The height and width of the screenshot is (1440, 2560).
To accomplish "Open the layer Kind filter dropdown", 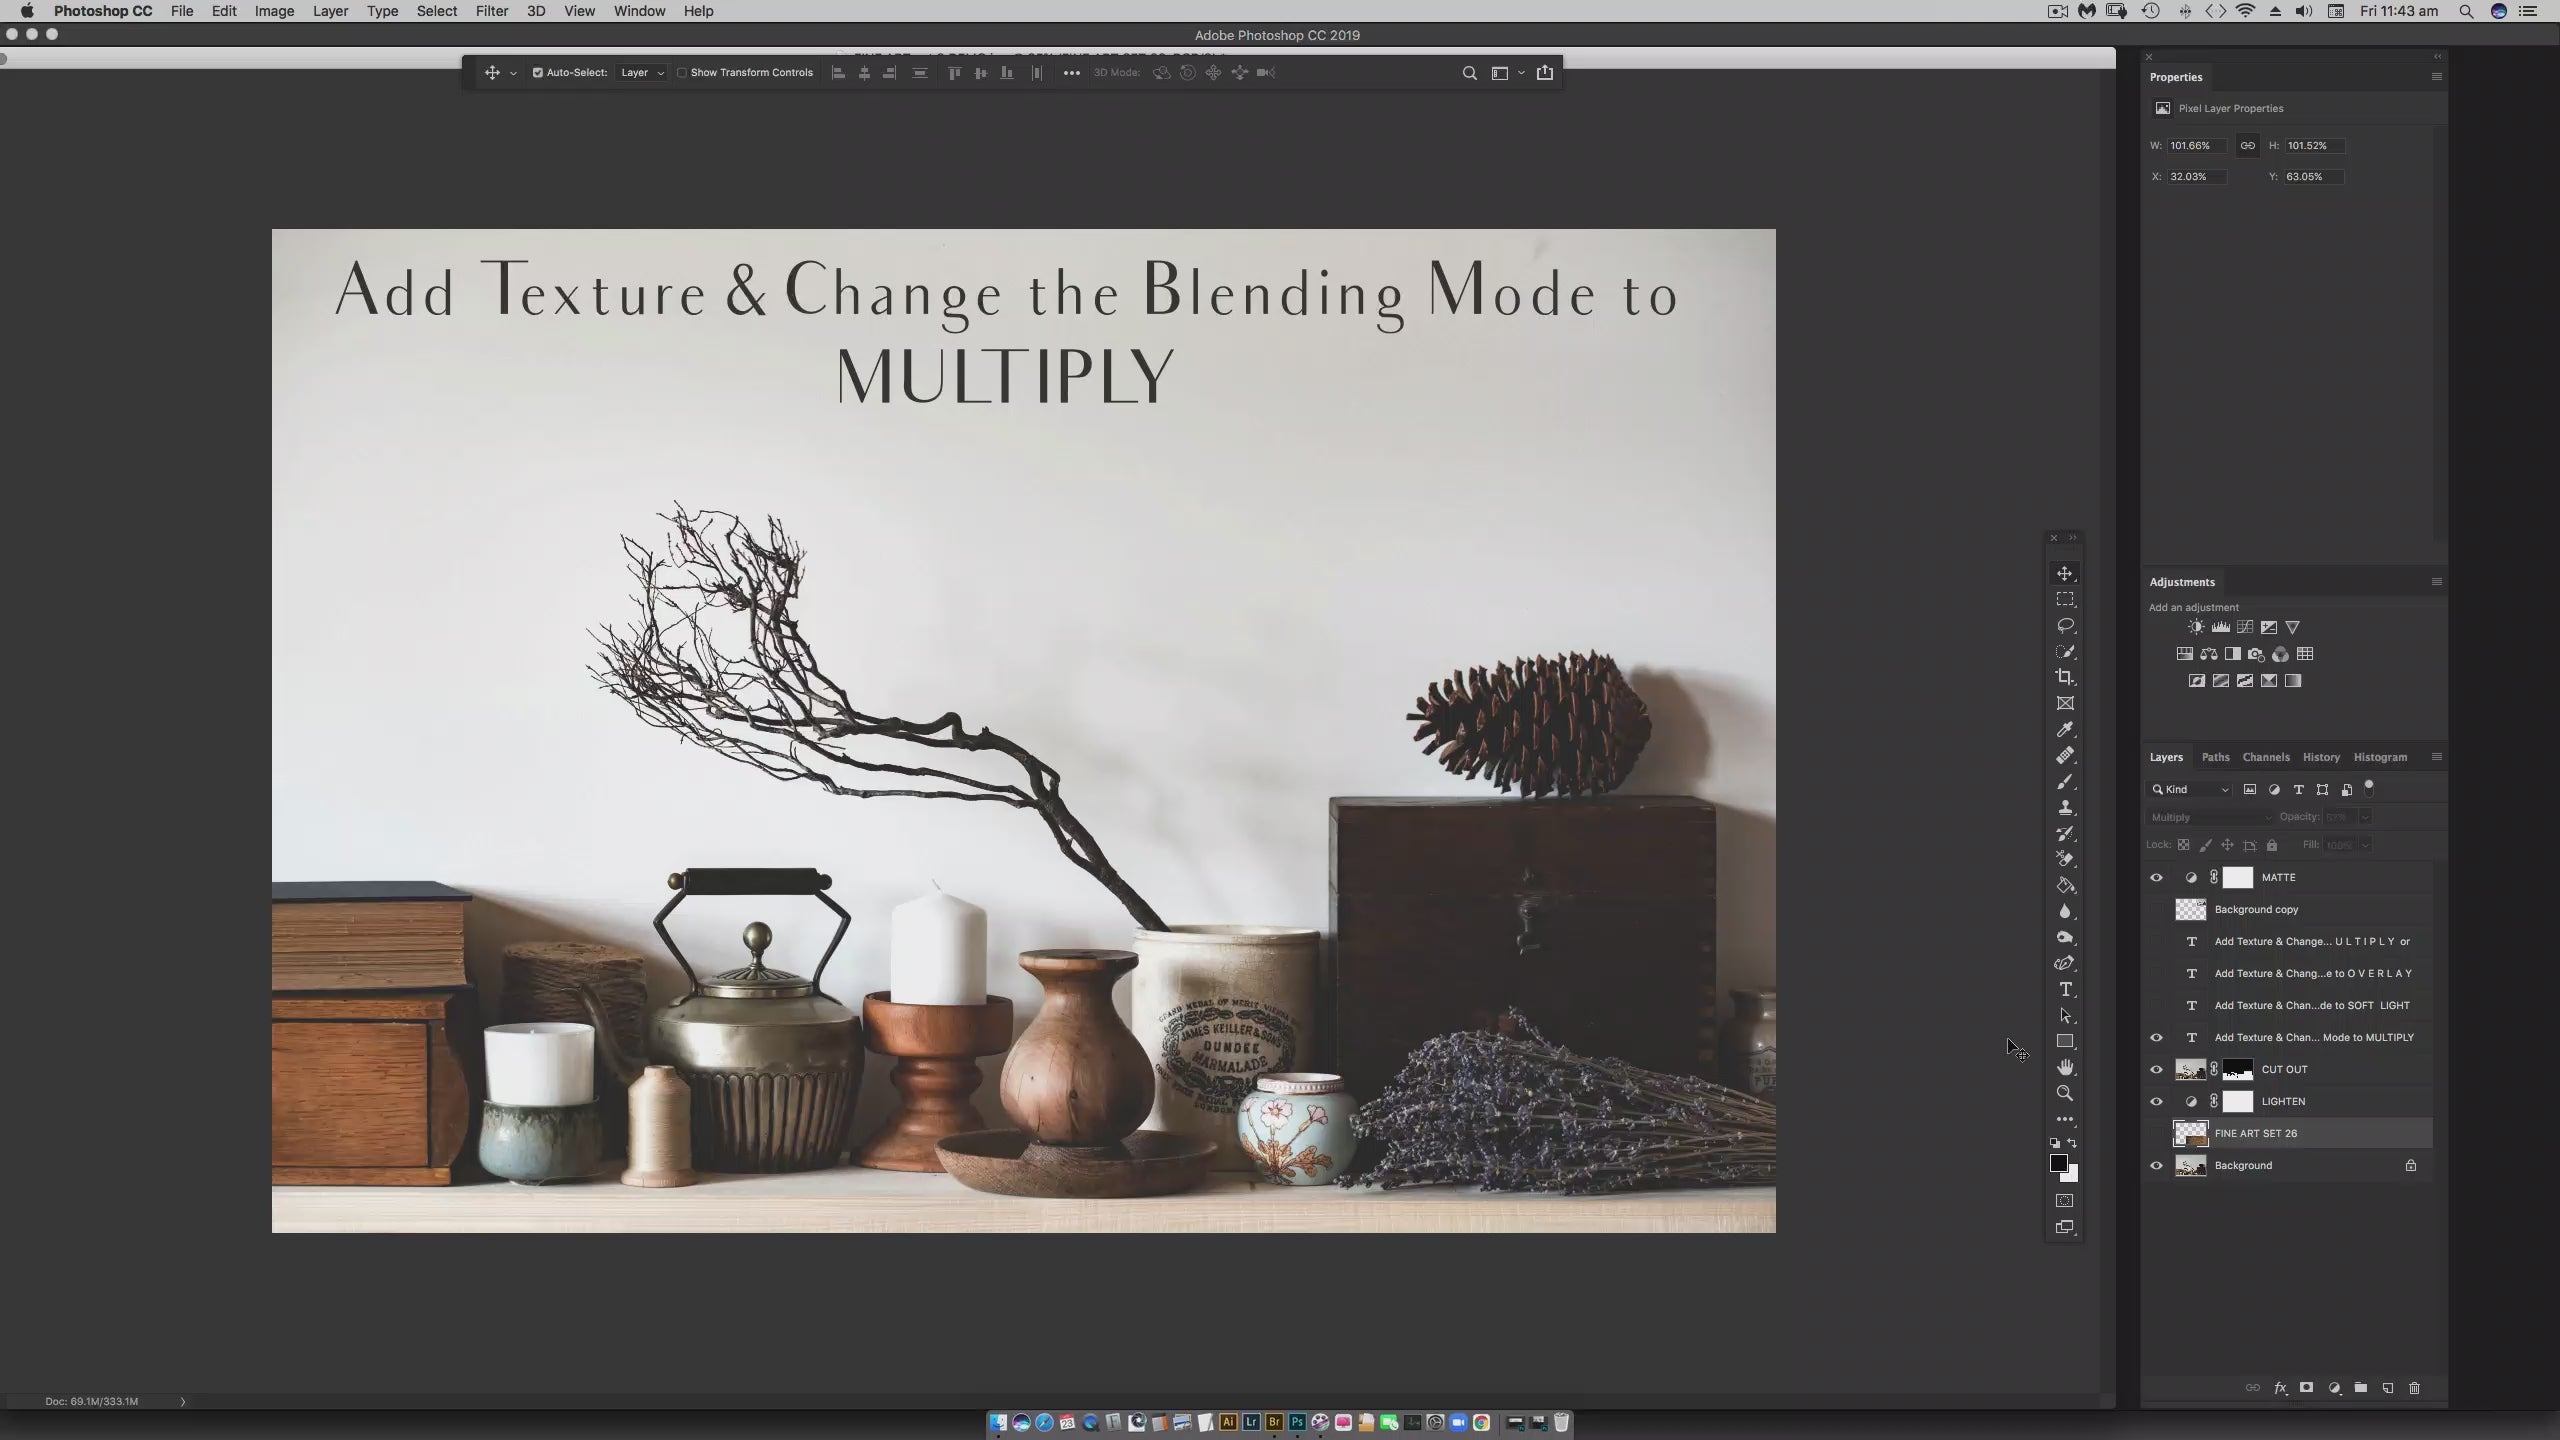I will coord(2191,789).
